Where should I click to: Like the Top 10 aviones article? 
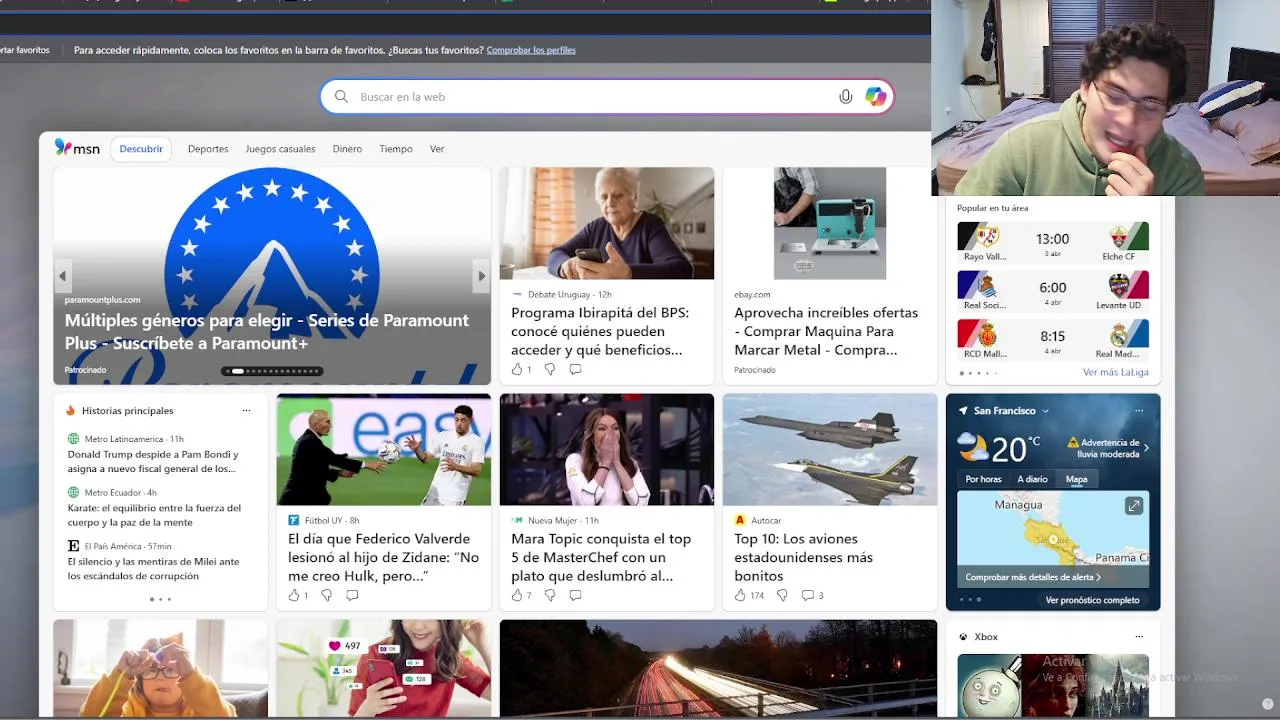coord(740,595)
